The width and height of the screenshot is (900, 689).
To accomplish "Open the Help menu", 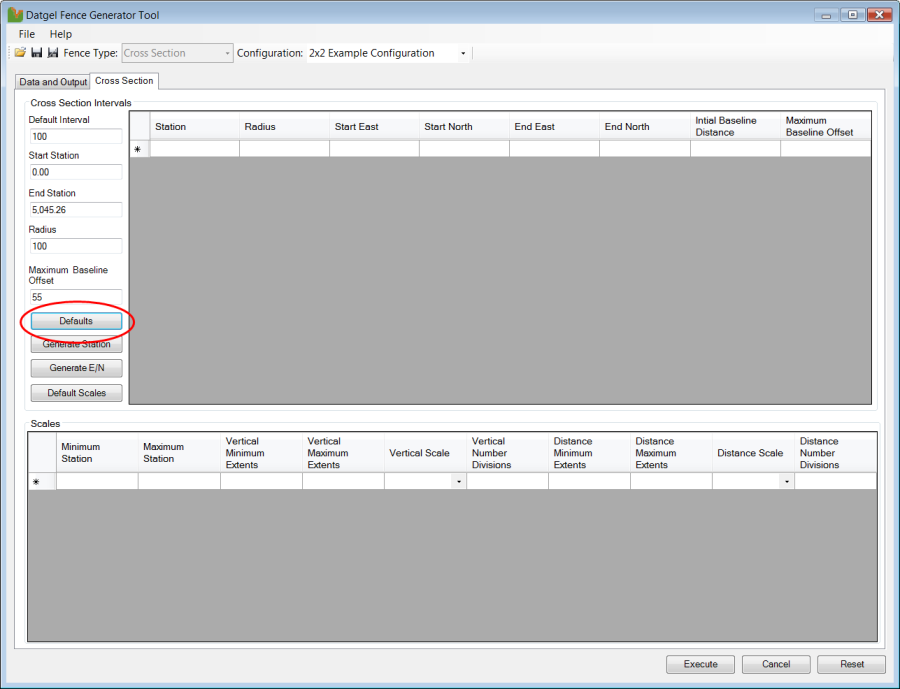I will click(x=61, y=34).
